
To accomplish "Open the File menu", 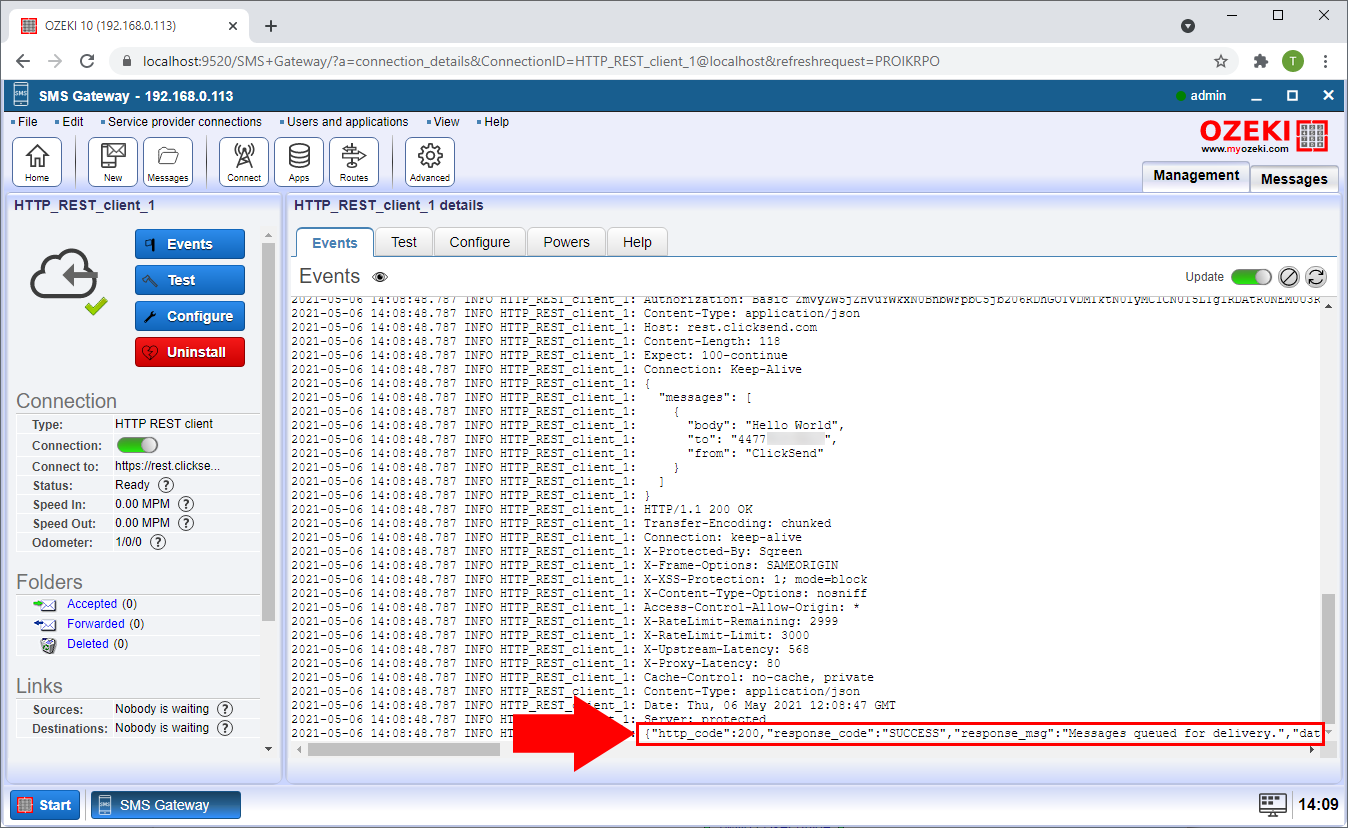I will pyautogui.click(x=27, y=122).
